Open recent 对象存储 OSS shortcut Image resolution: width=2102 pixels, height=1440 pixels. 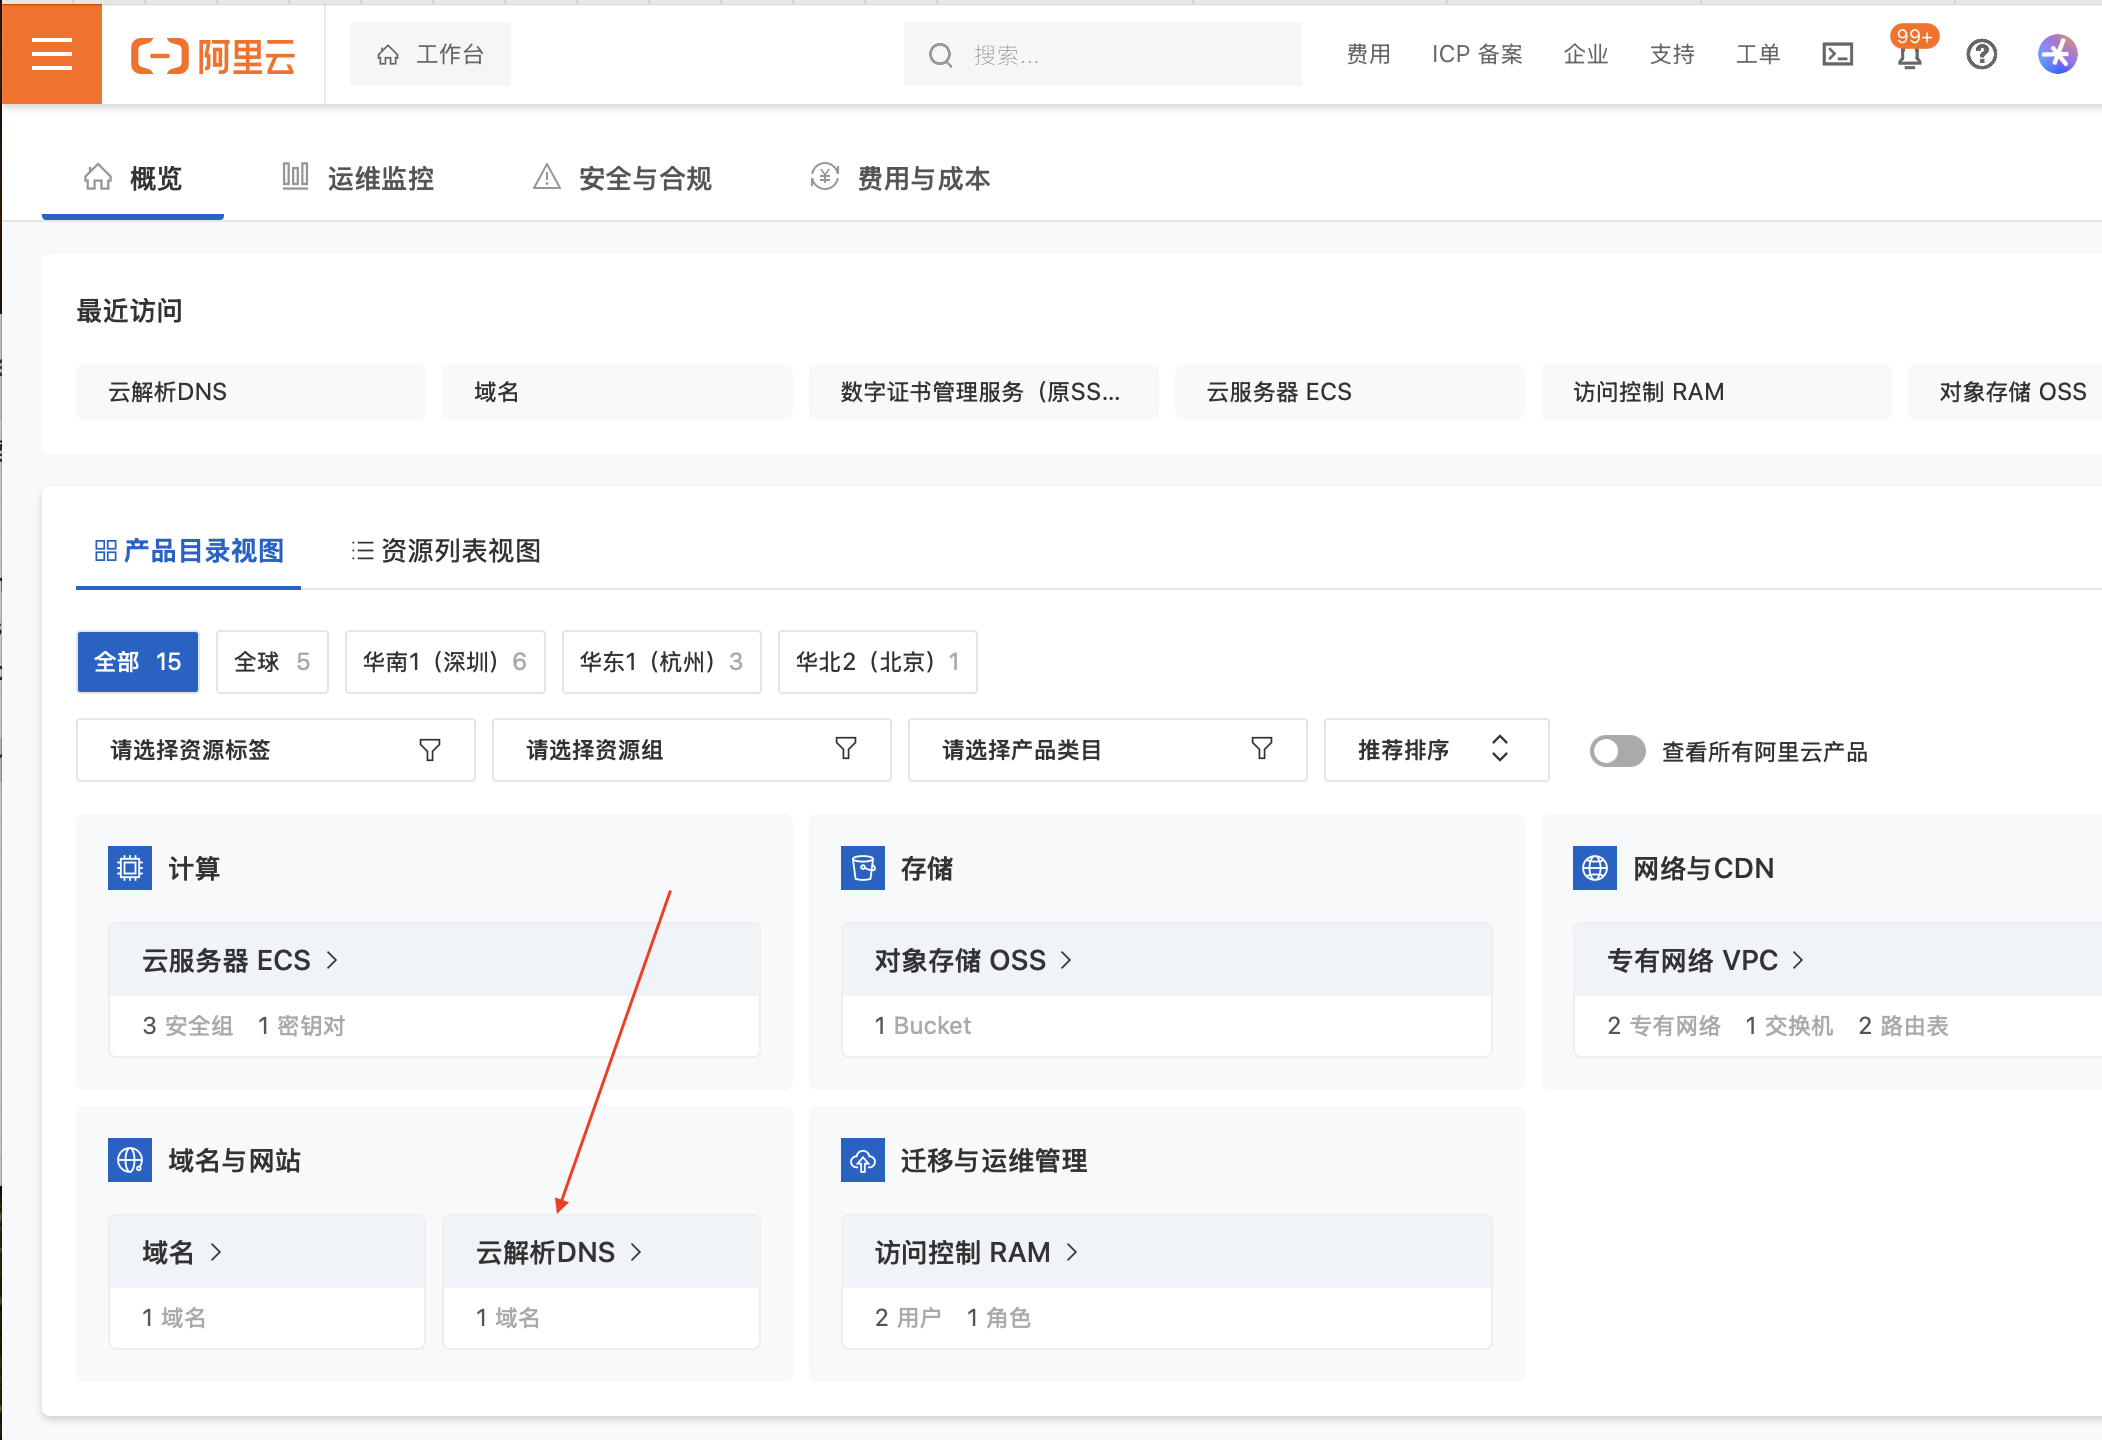coord(2005,392)
